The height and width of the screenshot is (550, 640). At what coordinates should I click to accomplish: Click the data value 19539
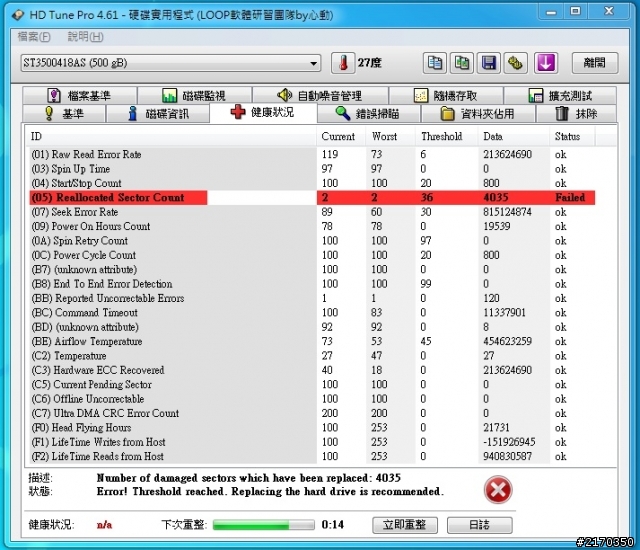(497, 226)
